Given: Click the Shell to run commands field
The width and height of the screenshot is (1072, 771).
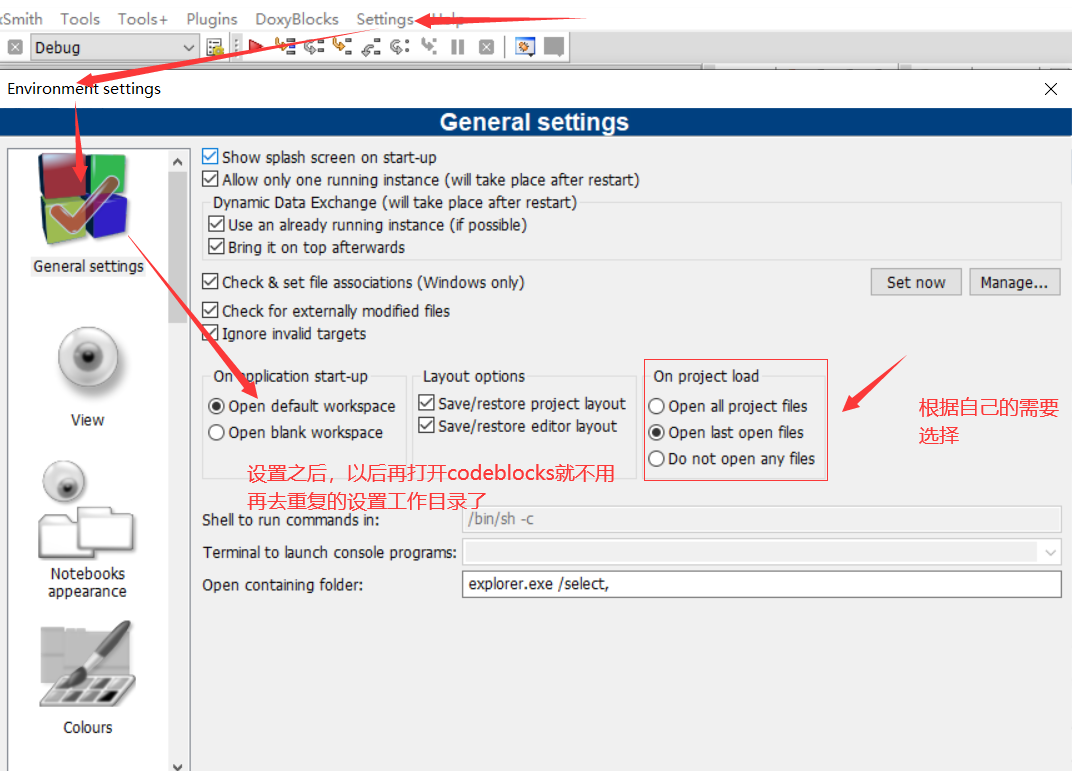Looking at the screenshot, I should pyautogui.click(x=762, y=519).
